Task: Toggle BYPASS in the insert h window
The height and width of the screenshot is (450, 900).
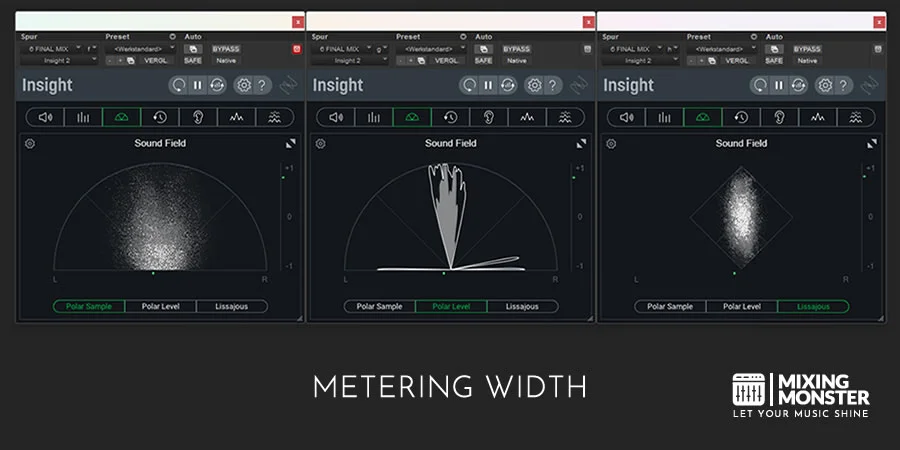Action: pos(807,49)
